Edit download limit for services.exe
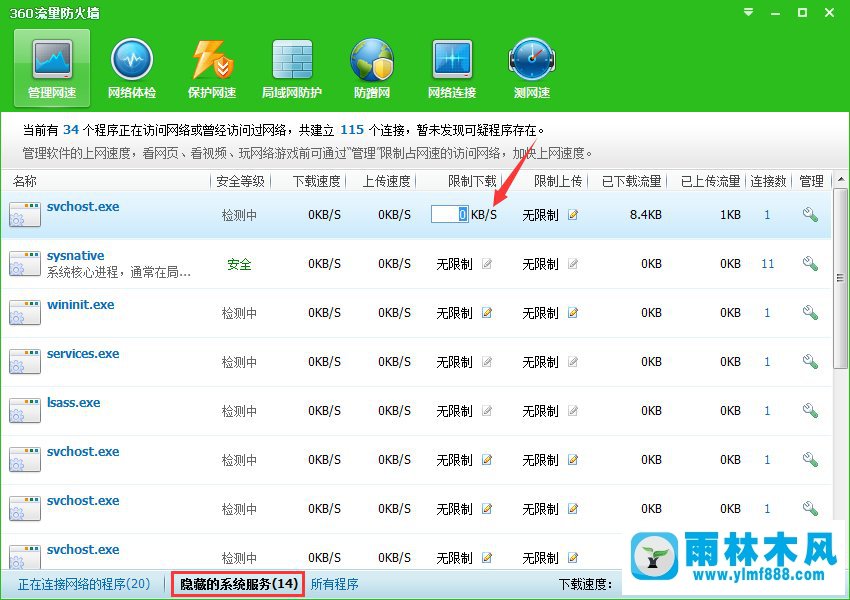The image size is (850, 600). pyautogui.click(x=487, y=362)
